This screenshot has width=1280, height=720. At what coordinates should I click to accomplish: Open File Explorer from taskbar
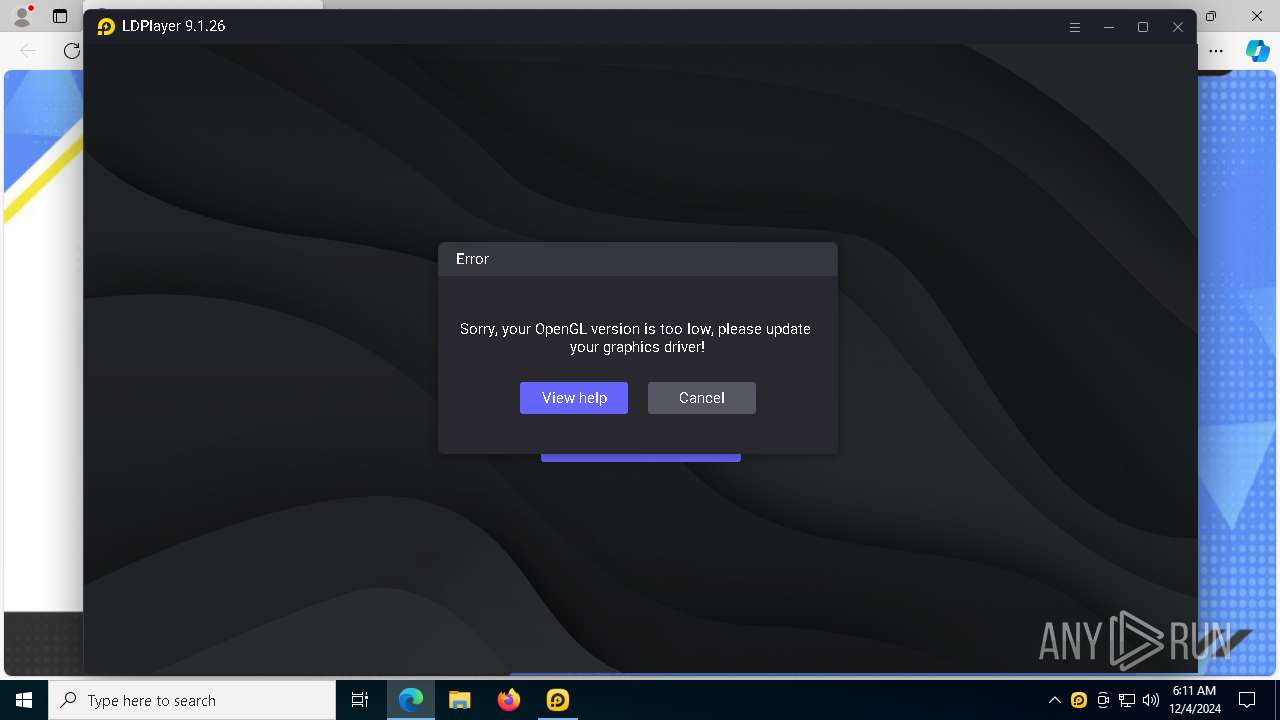click(x=460, y=700)
